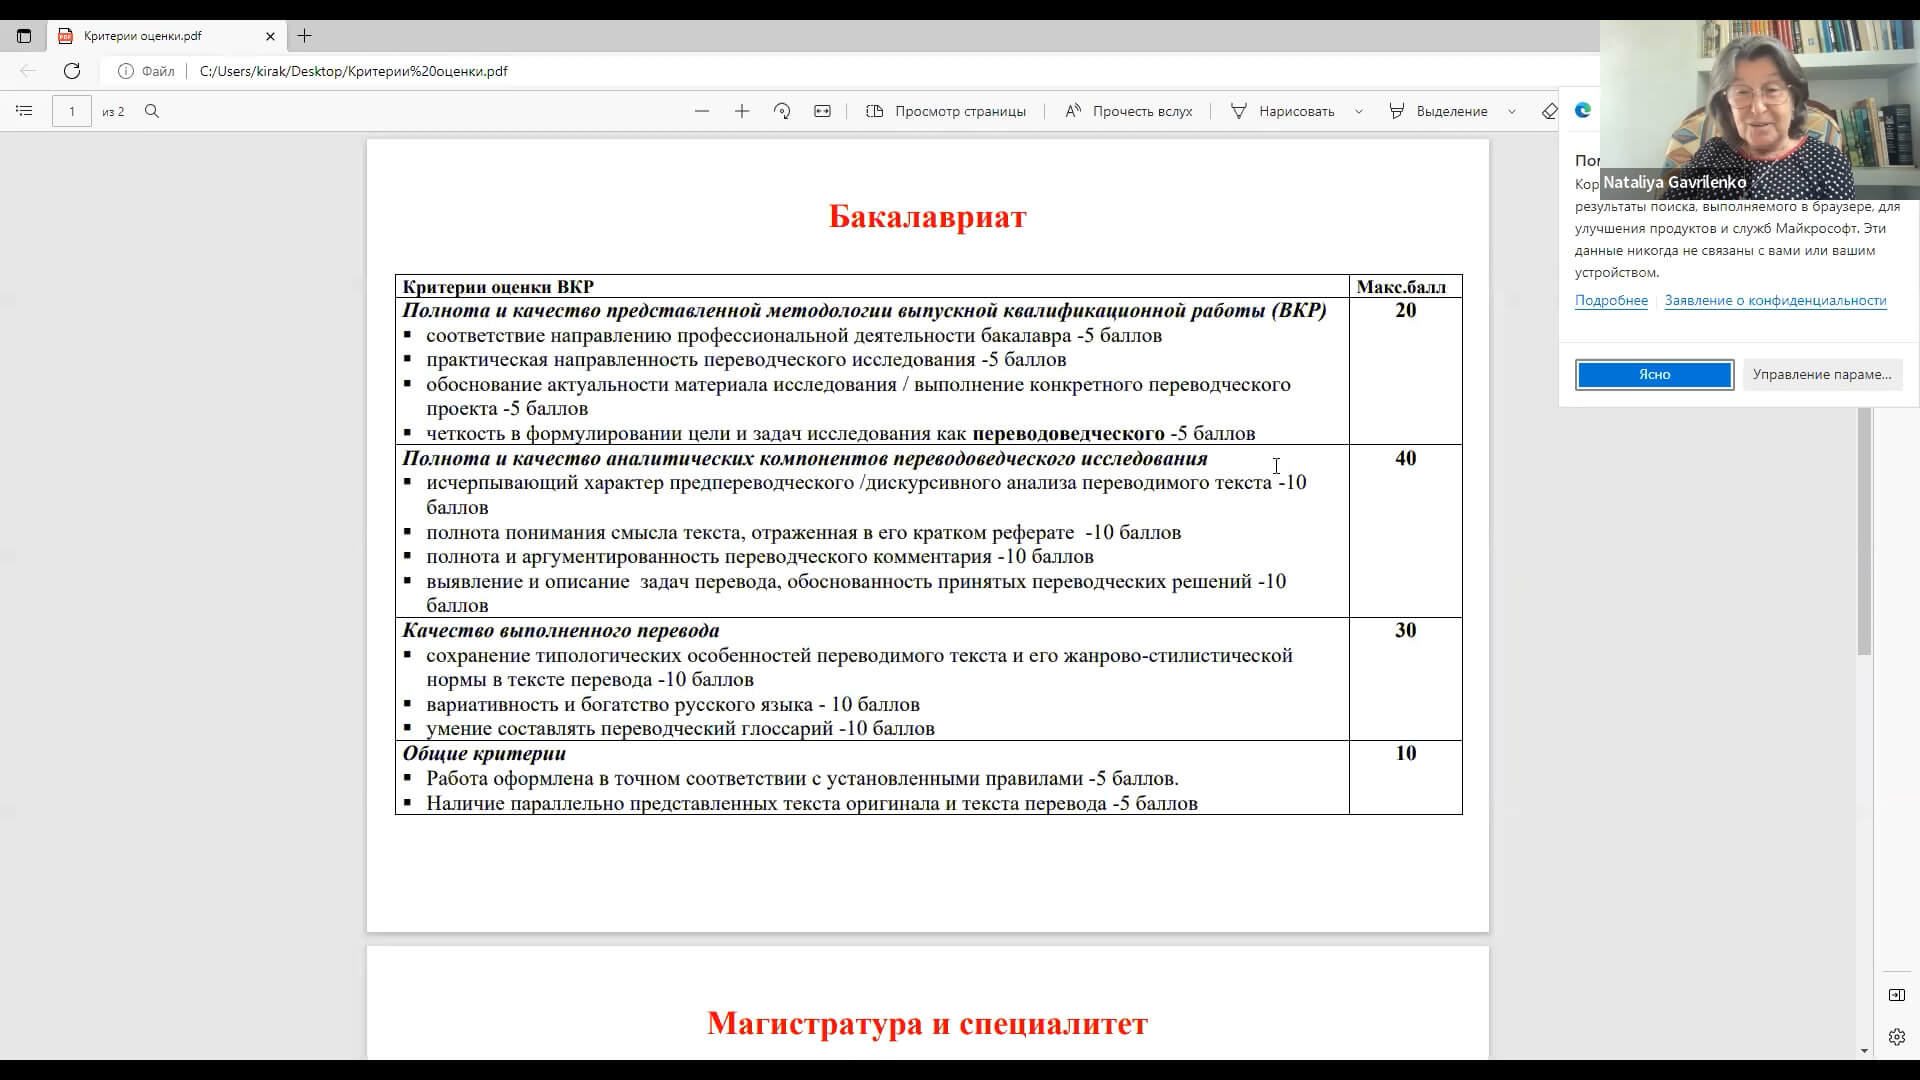This screenshot has width=1920, height=1080.
Task: Click the Просмотр страницы toolbar item
Action: click(x=946, y=111)
